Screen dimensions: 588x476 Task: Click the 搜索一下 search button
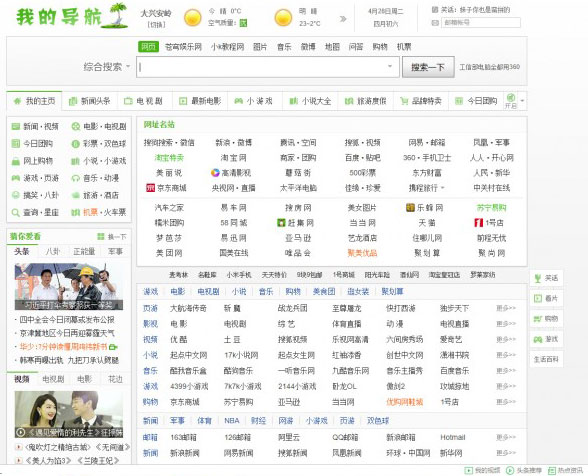(x=428, y=67)
